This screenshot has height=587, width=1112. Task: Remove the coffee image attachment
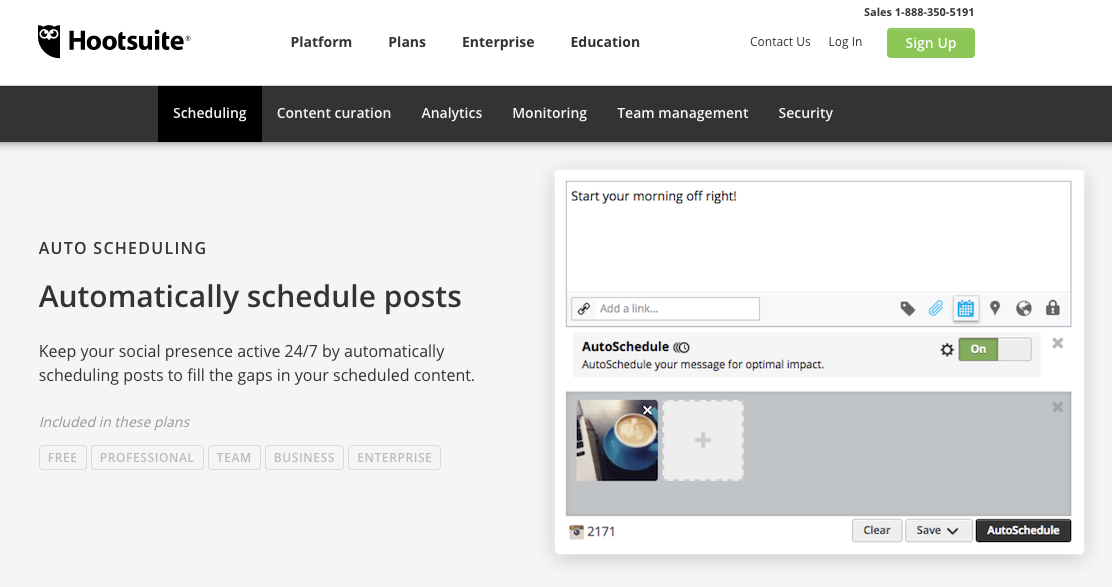coord(647,410)
